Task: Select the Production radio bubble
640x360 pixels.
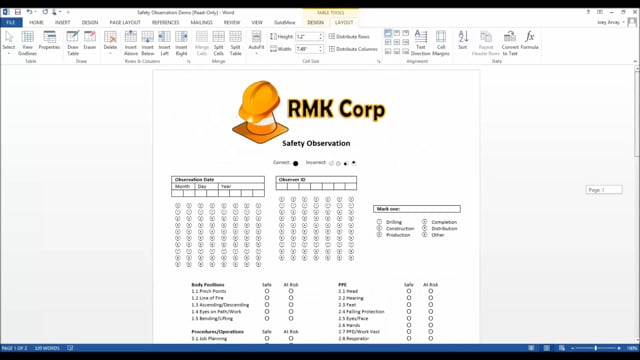Action: (379, 235)
